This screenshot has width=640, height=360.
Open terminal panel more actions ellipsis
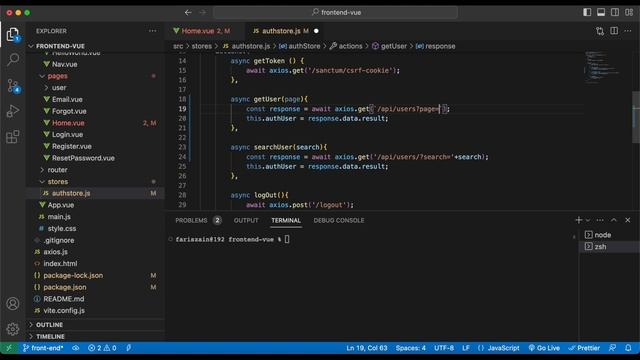(x=600, y=220)
